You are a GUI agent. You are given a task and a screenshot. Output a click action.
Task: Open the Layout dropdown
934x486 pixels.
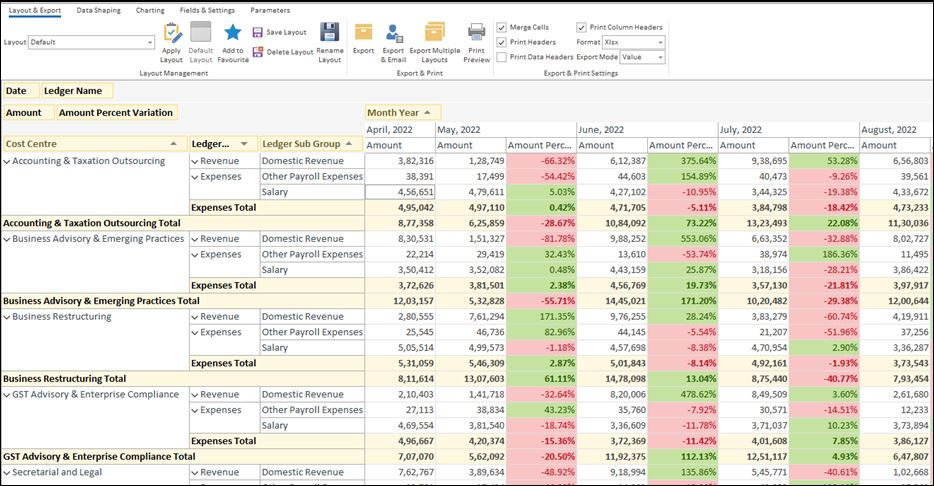[x=150, y=43]
